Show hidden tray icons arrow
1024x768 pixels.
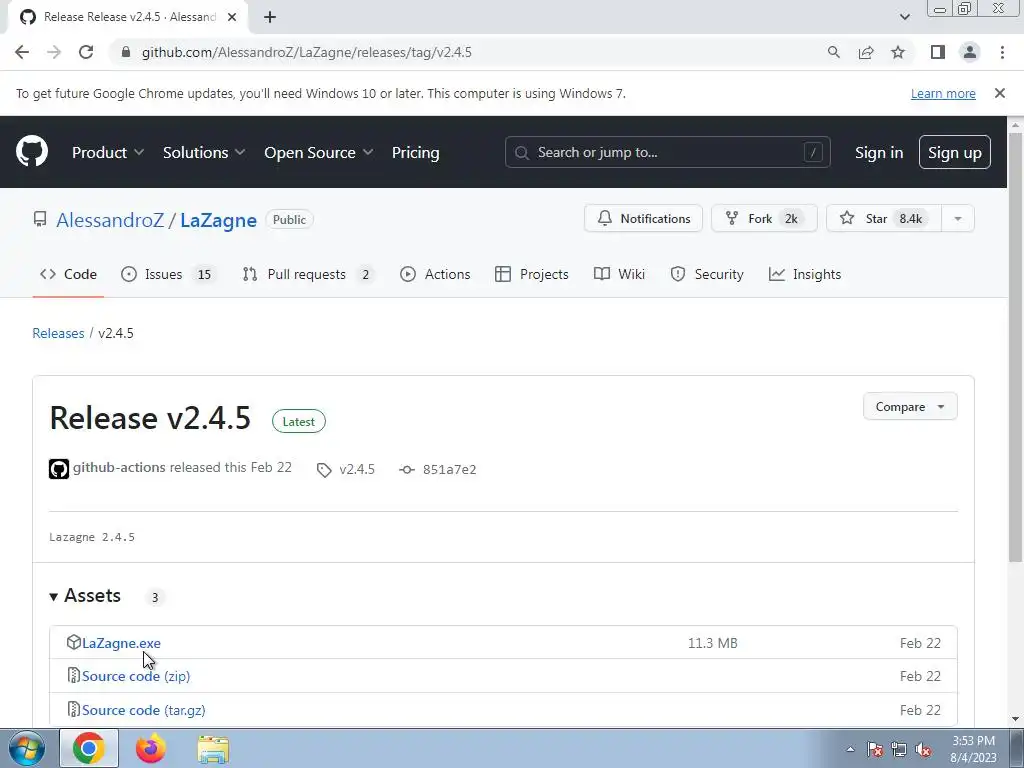pos(850,750)
